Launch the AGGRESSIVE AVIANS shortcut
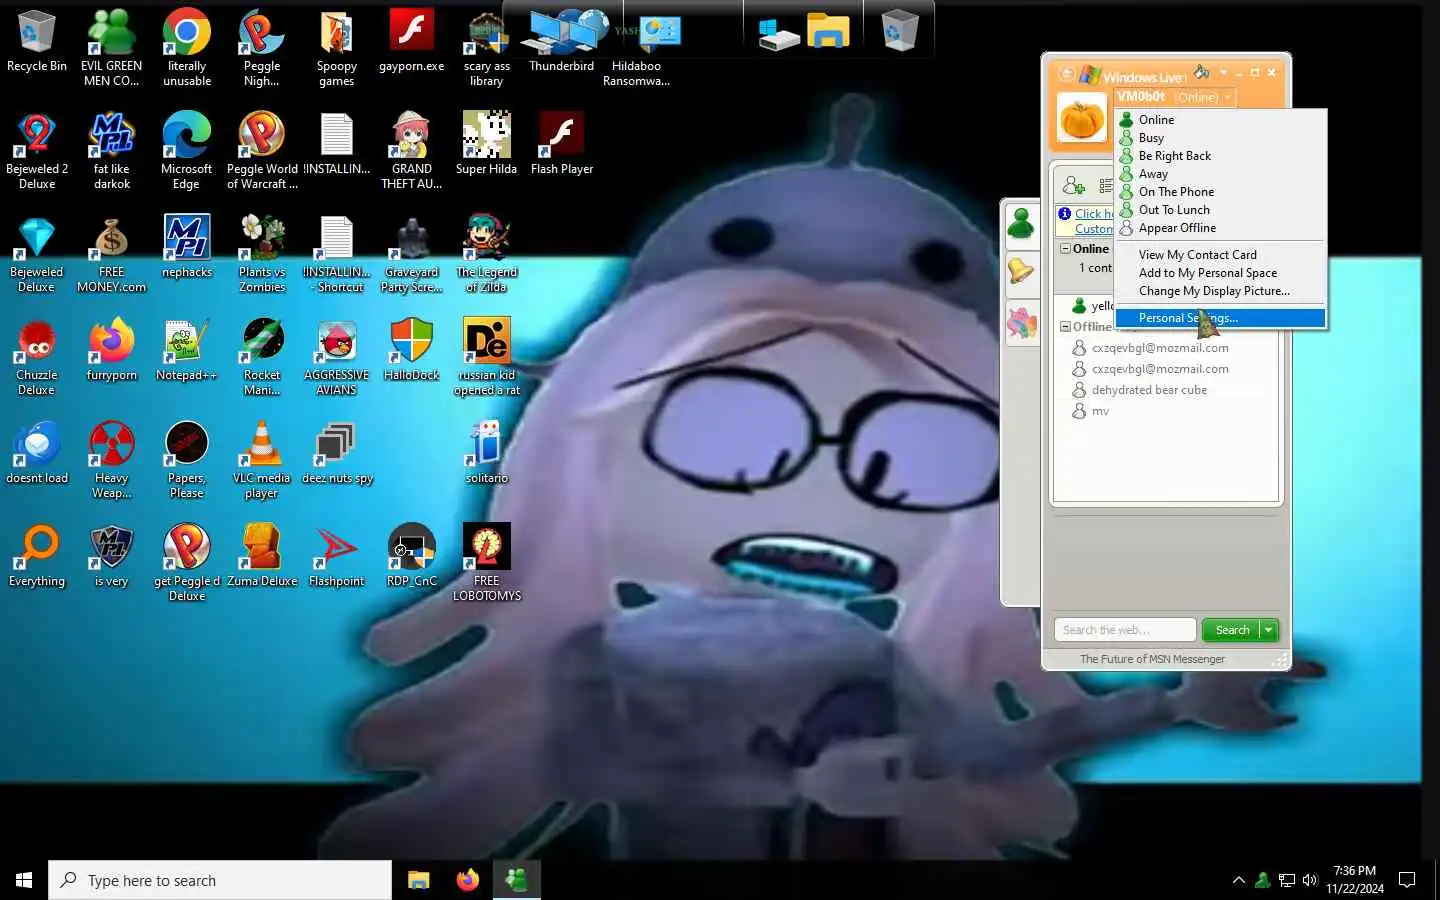Image resolution: width=1440 pixels, height=900 pixels. pyautogui.click(x=336, y=357)
